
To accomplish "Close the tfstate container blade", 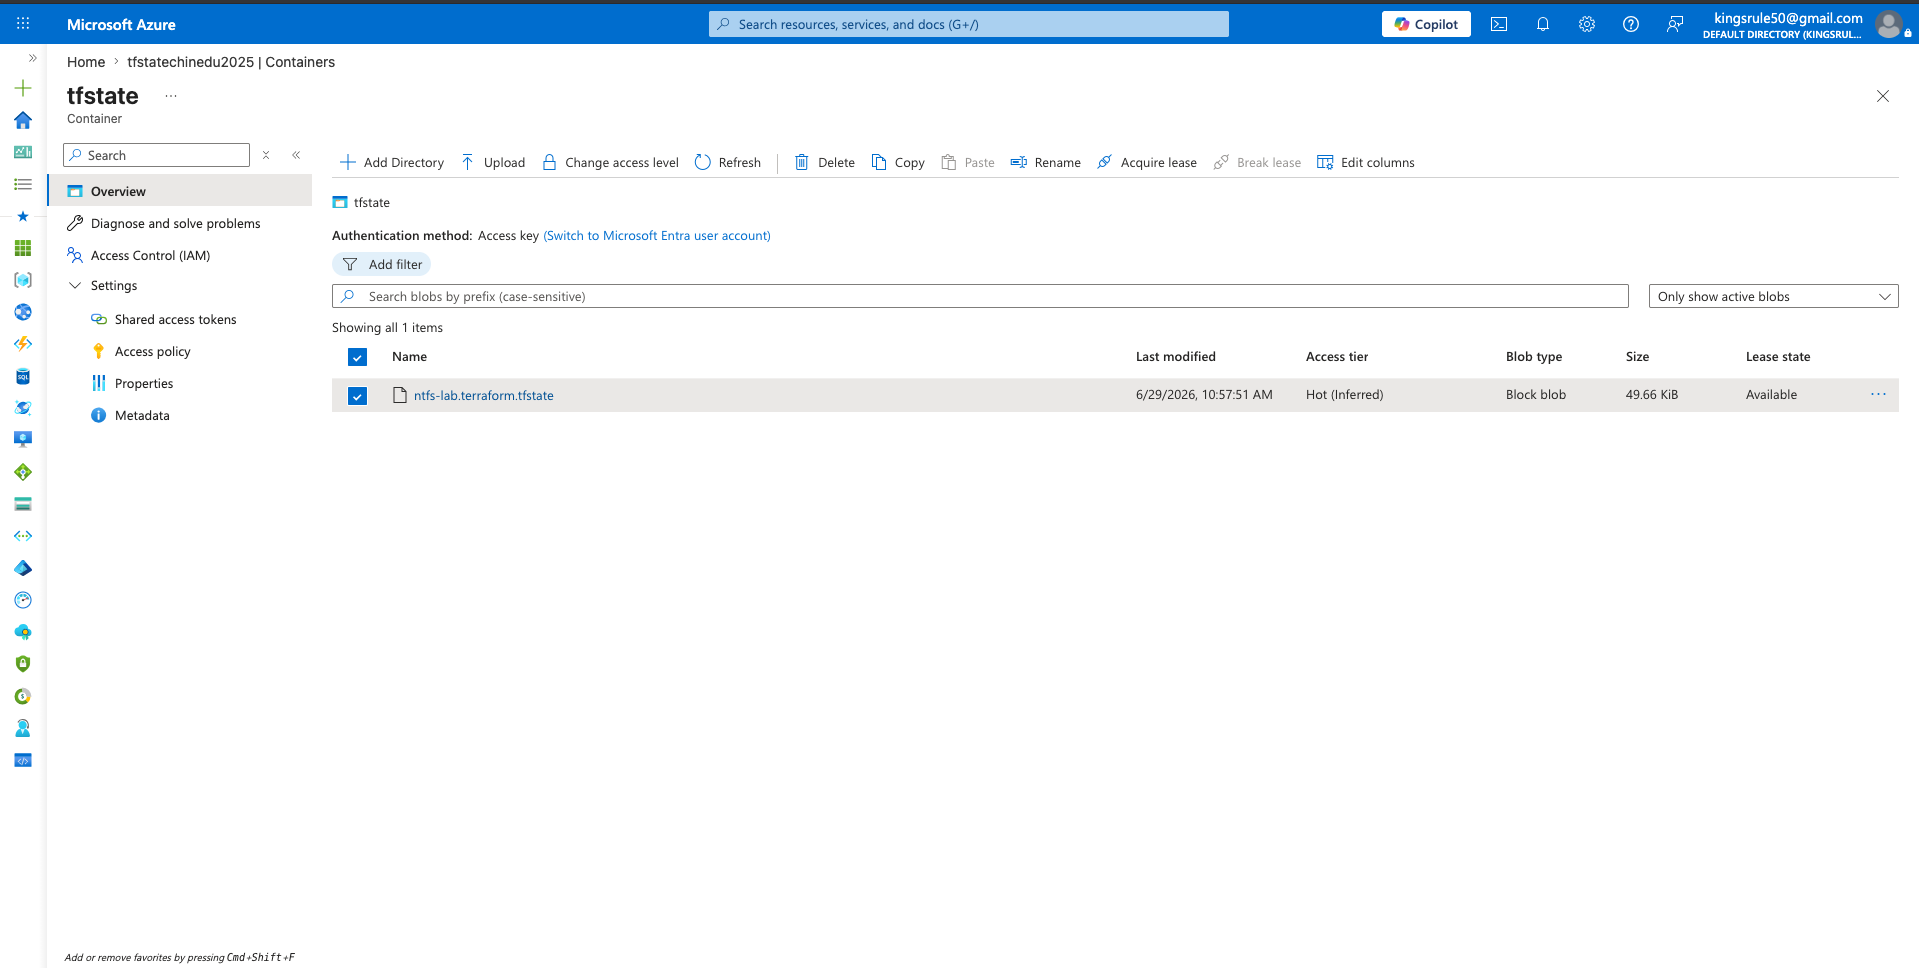I will [1883, 96].
